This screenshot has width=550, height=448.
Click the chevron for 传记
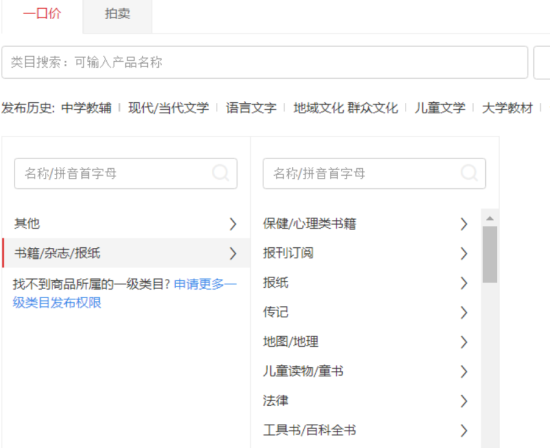(x=464, y=312)
